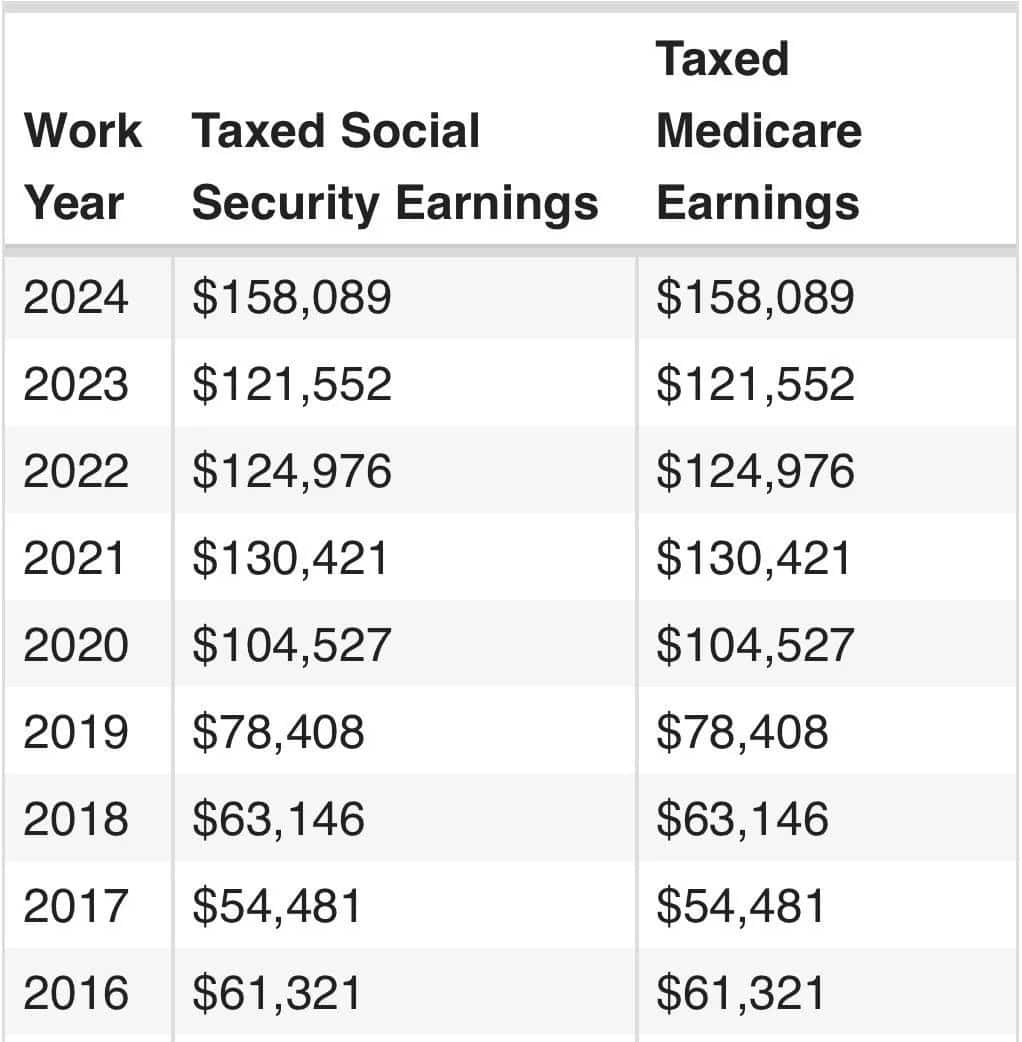Viewport: 1022px width, 1042px height.
Task: Select 2019 Medicare earnings $78,408
Action: point(742,732)
